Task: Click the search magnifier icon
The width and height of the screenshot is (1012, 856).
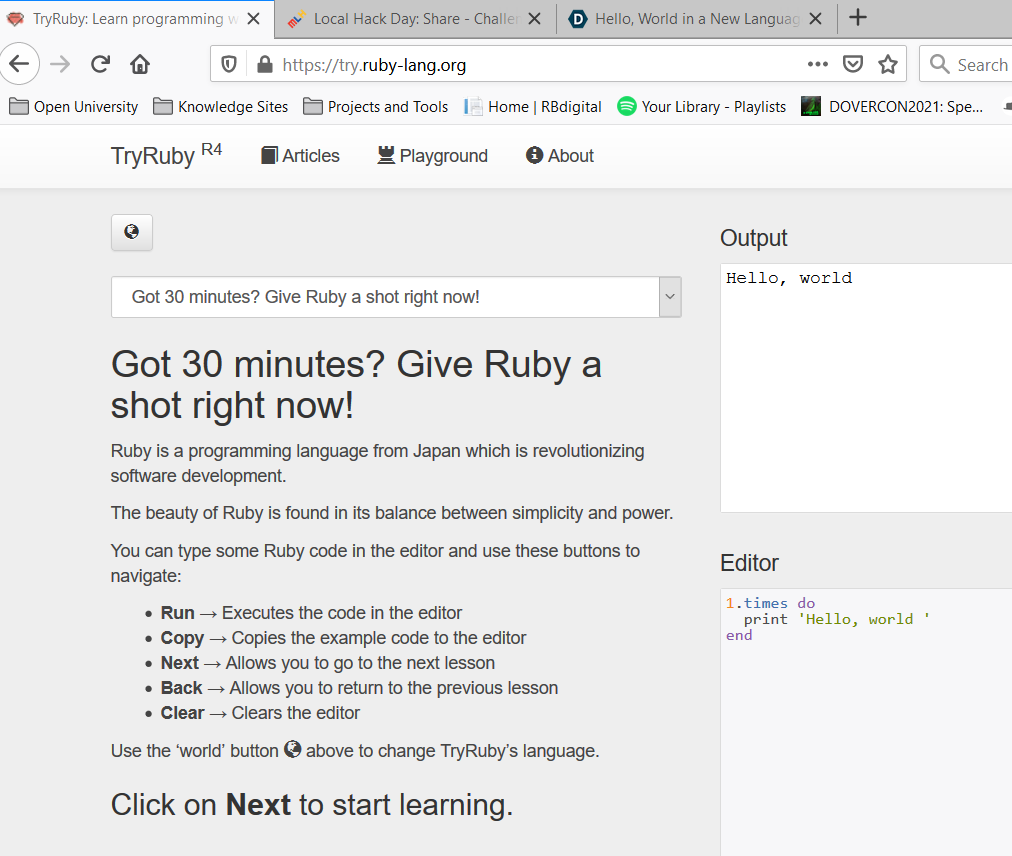Action: click(x=939, y=64)
